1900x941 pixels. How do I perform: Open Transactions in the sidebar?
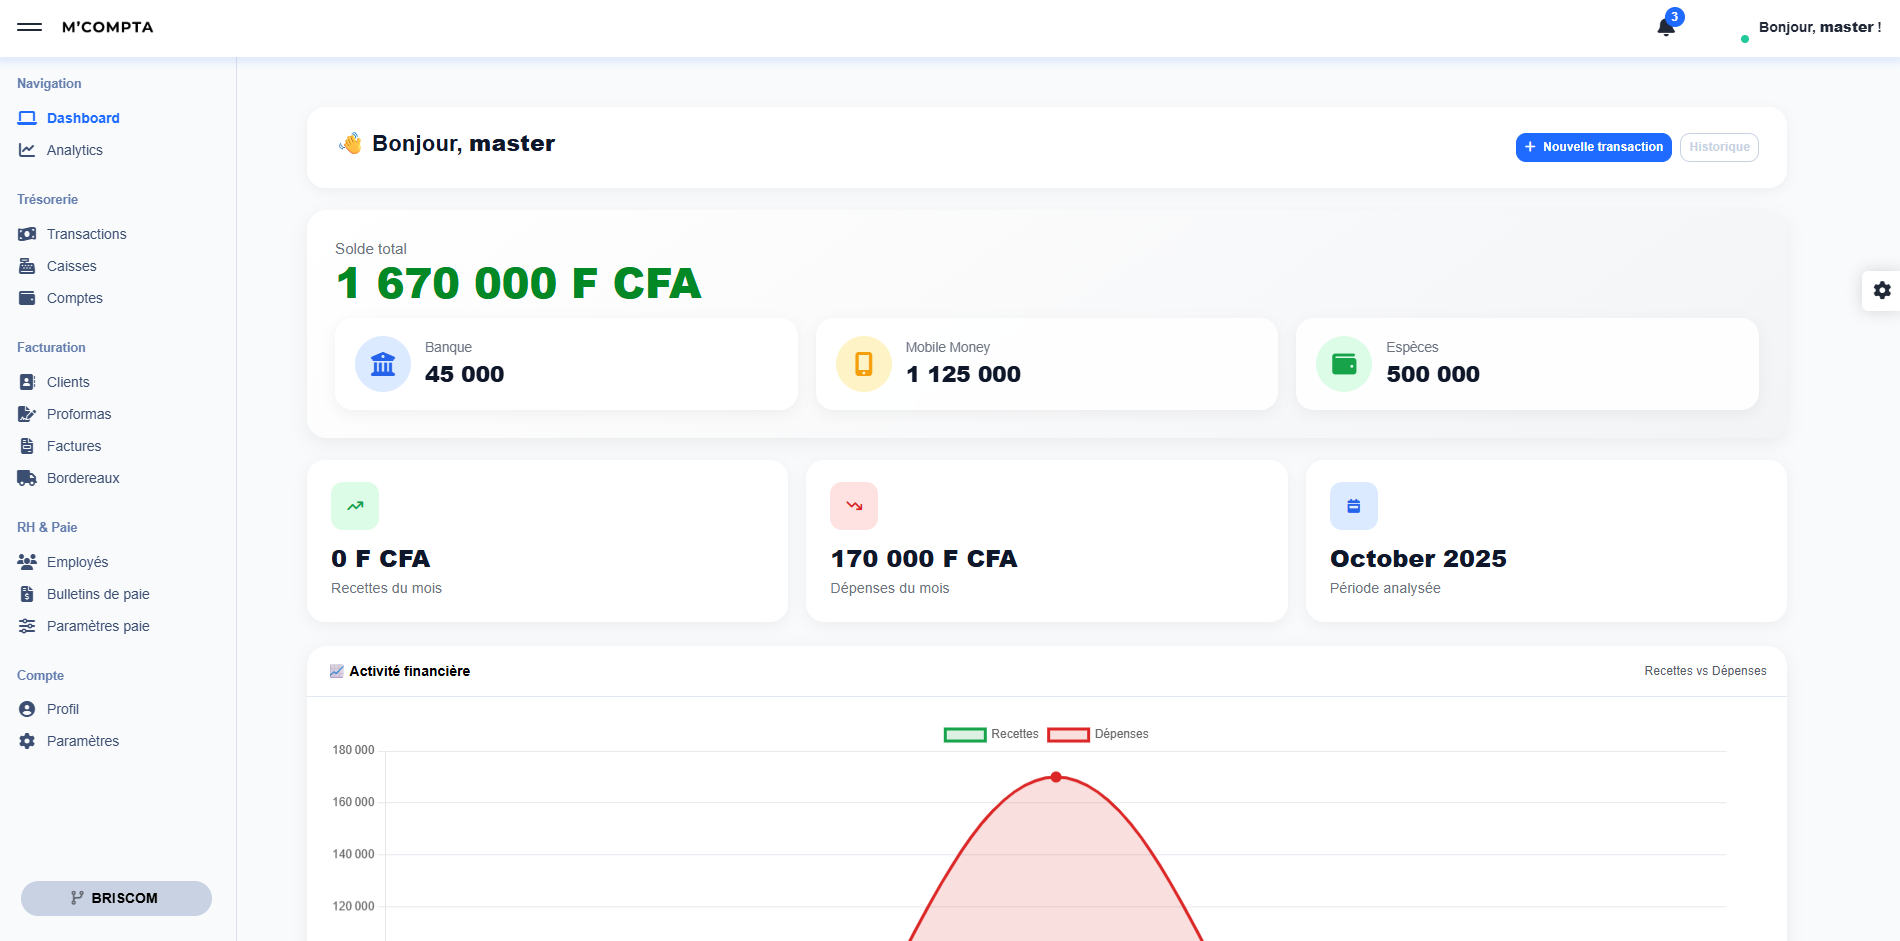[x=86, y=234]
